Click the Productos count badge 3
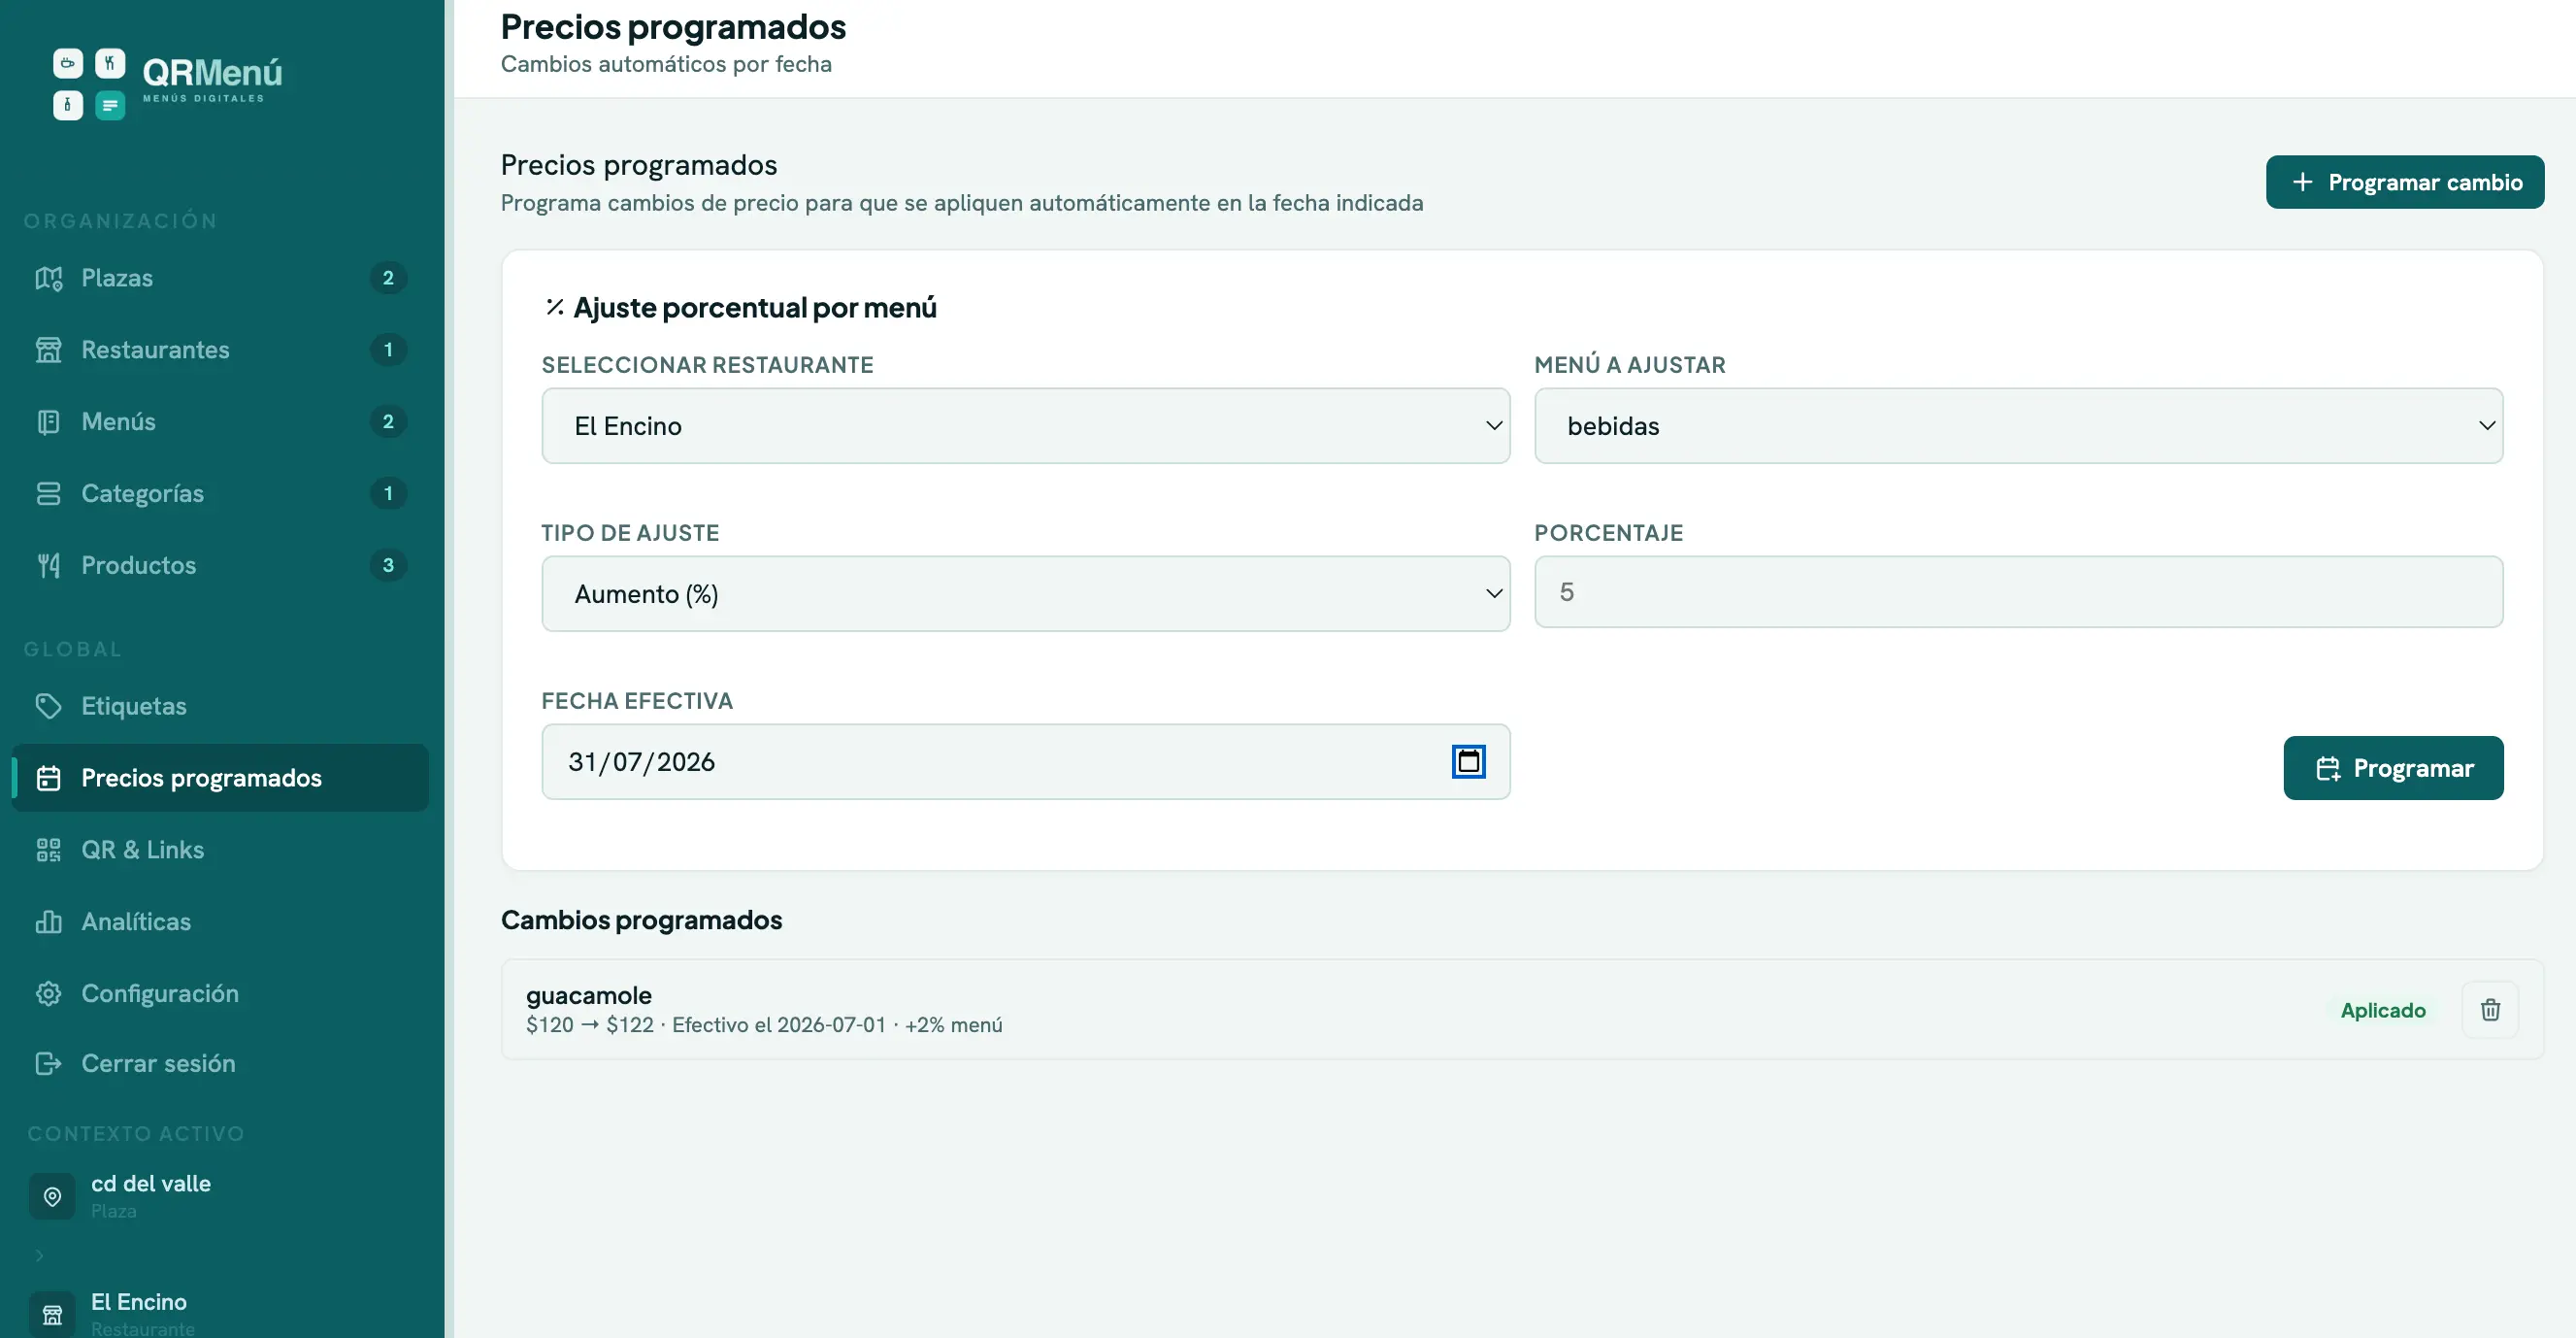 coord(388,566)
